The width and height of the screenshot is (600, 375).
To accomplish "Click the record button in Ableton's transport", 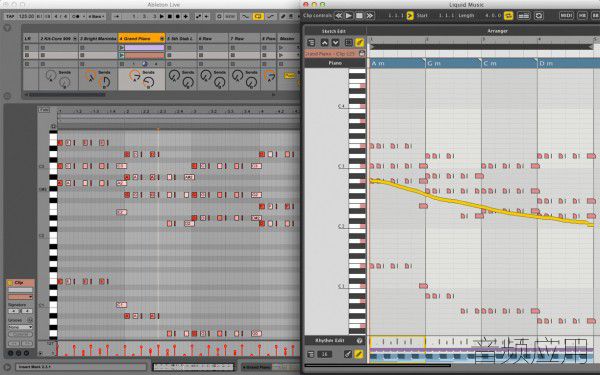I will [178, 16].
